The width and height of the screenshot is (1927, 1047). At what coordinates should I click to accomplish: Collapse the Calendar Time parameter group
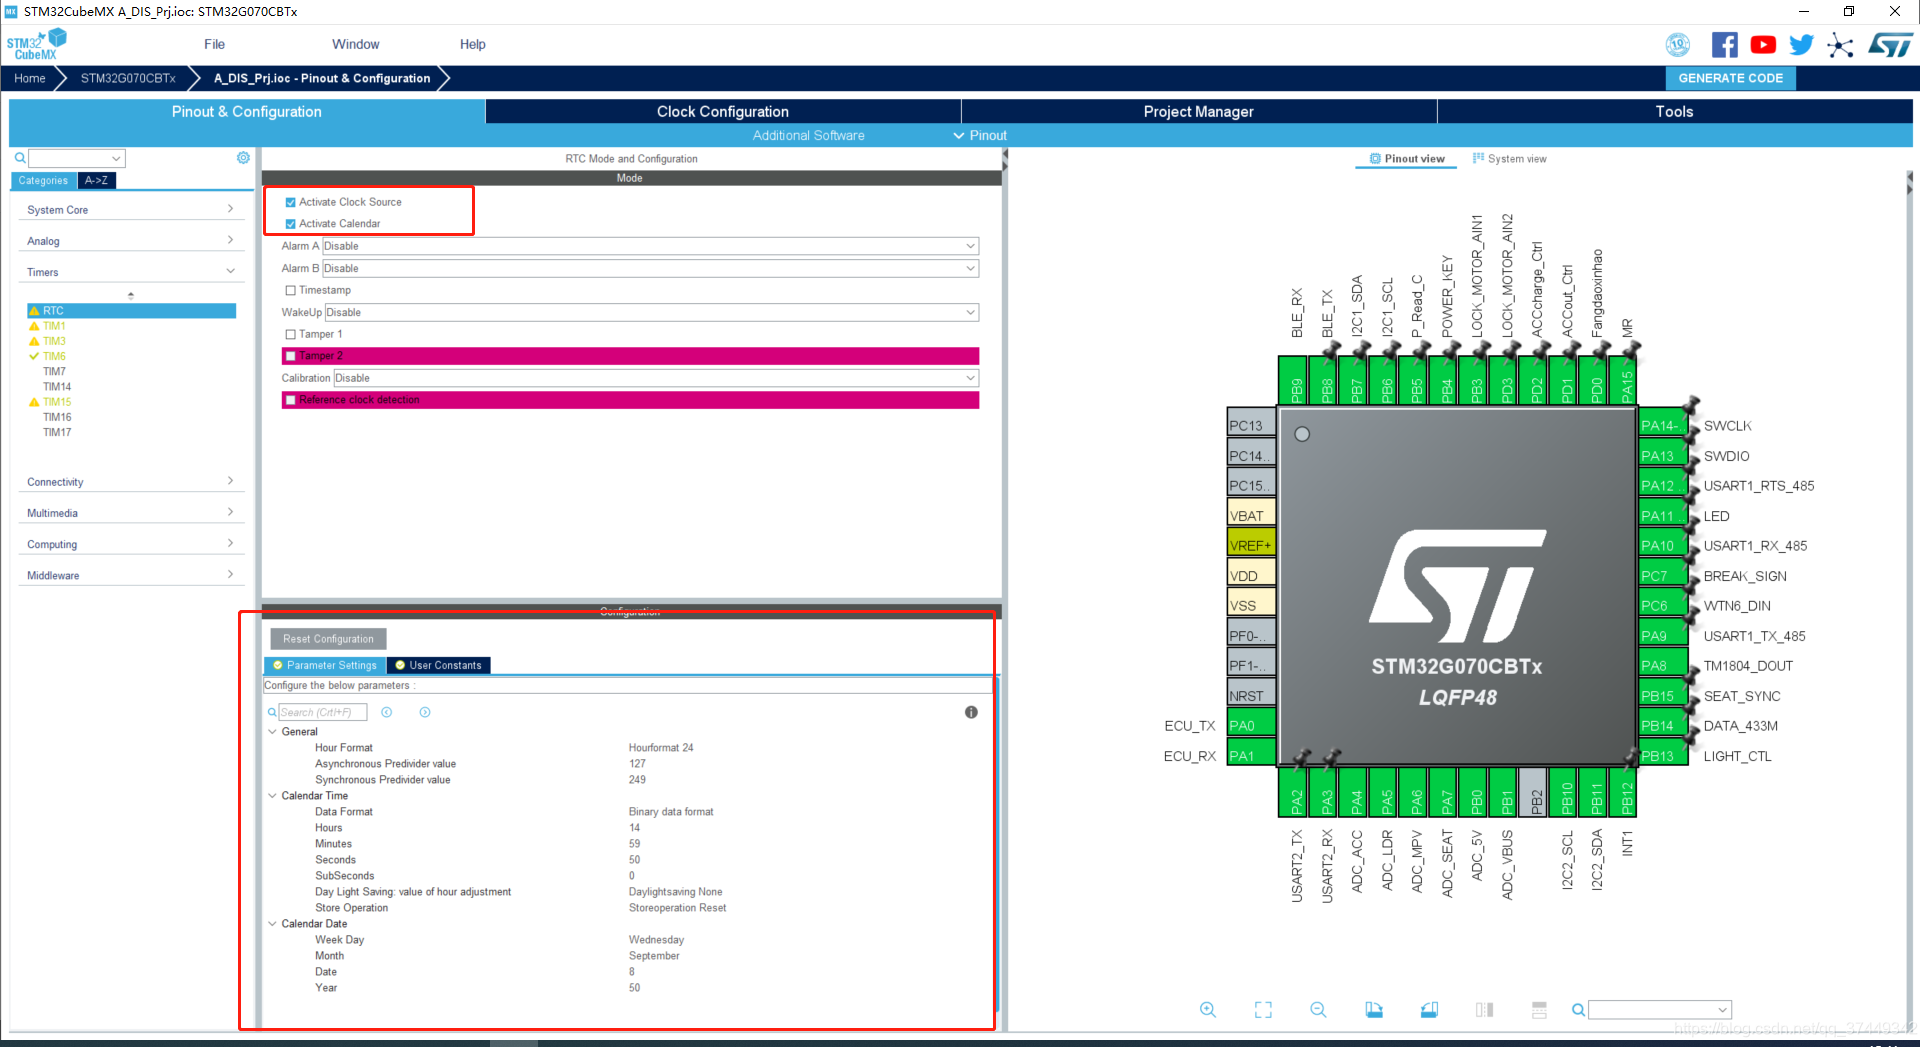tap(272, 796)
